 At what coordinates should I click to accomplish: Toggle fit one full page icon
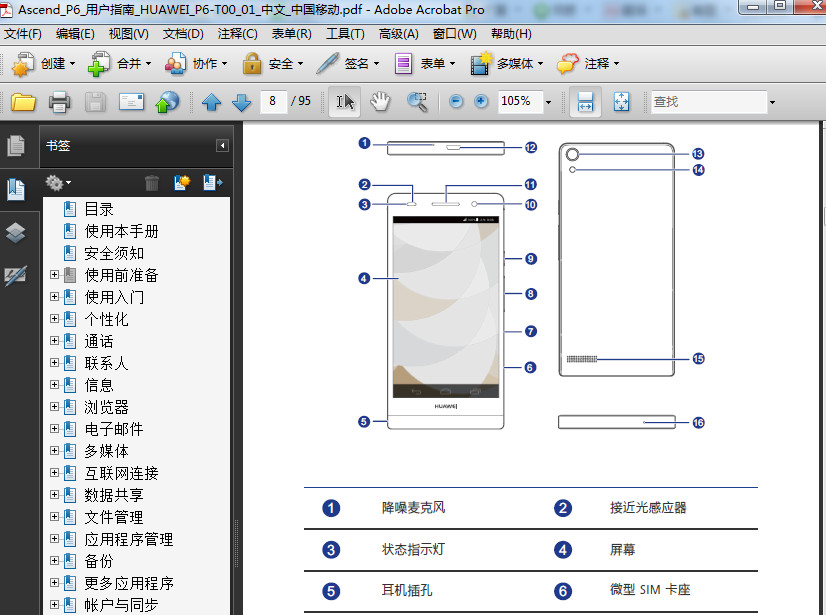click(622, 101)
